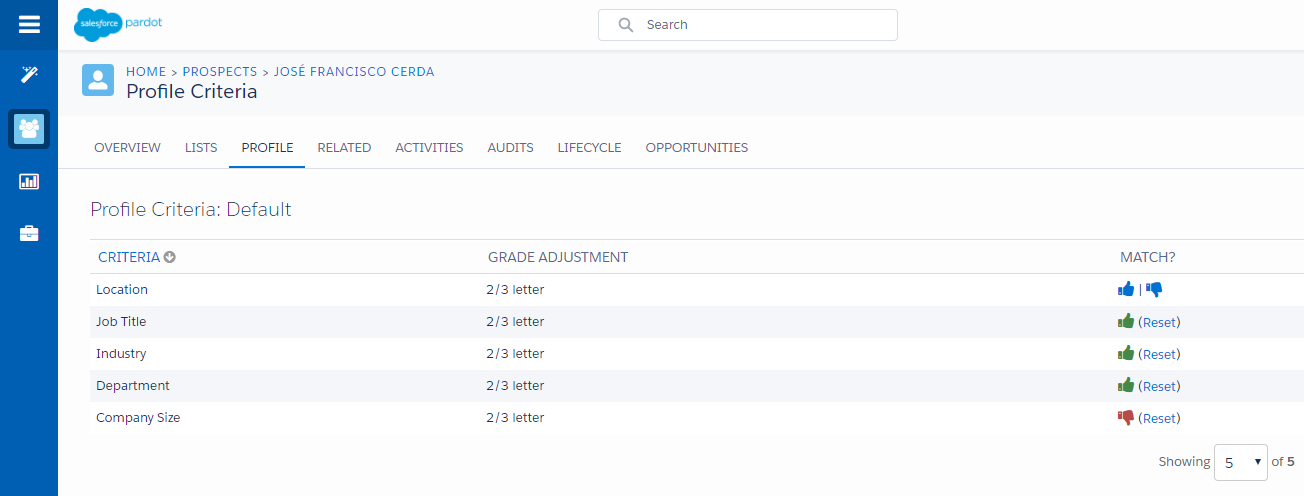This screenshot has height=496, width=1304.
Task: Click the Marketing wand sidebar icon
Action: click(29, 74)
